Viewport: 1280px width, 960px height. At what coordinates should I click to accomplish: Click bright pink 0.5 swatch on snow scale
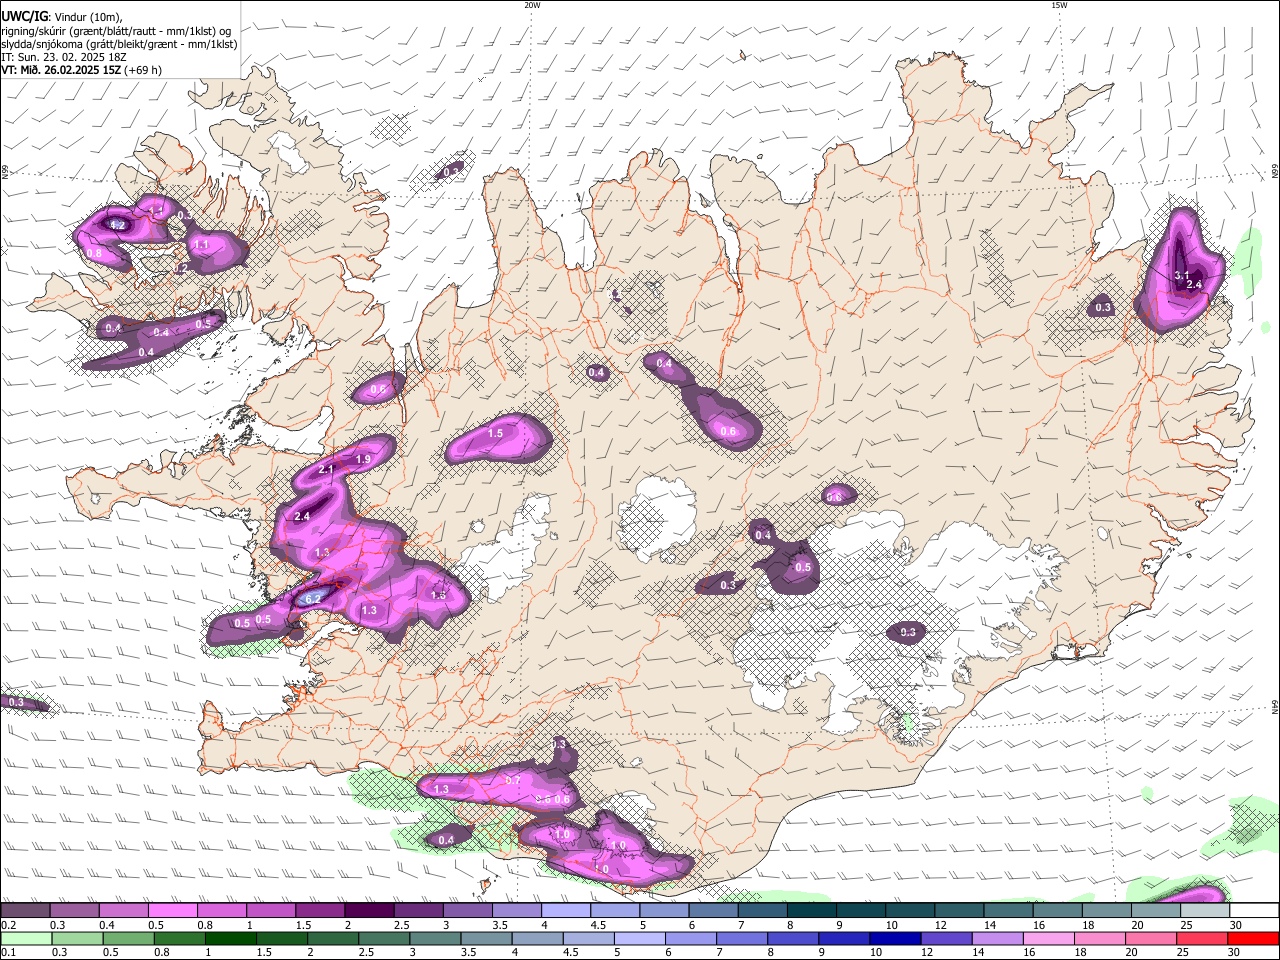pos(172,911)
